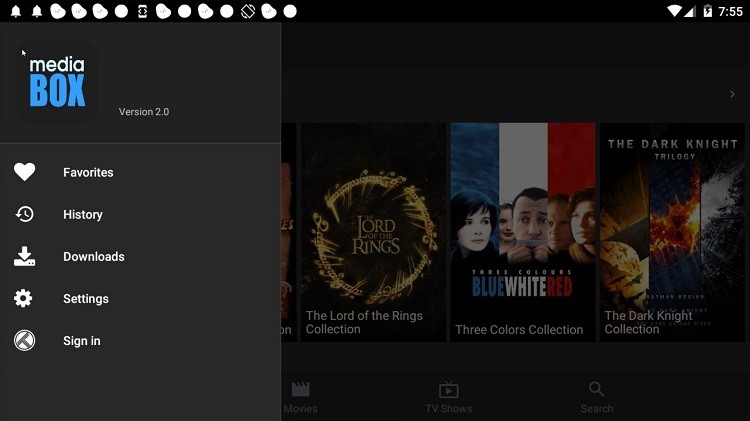Tap the first notification bell icon
750x421 pixels.
click(x=16, y=11)
